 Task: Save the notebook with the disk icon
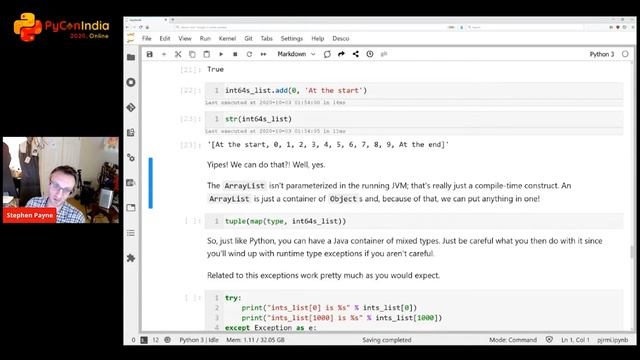tap(150, 54)
